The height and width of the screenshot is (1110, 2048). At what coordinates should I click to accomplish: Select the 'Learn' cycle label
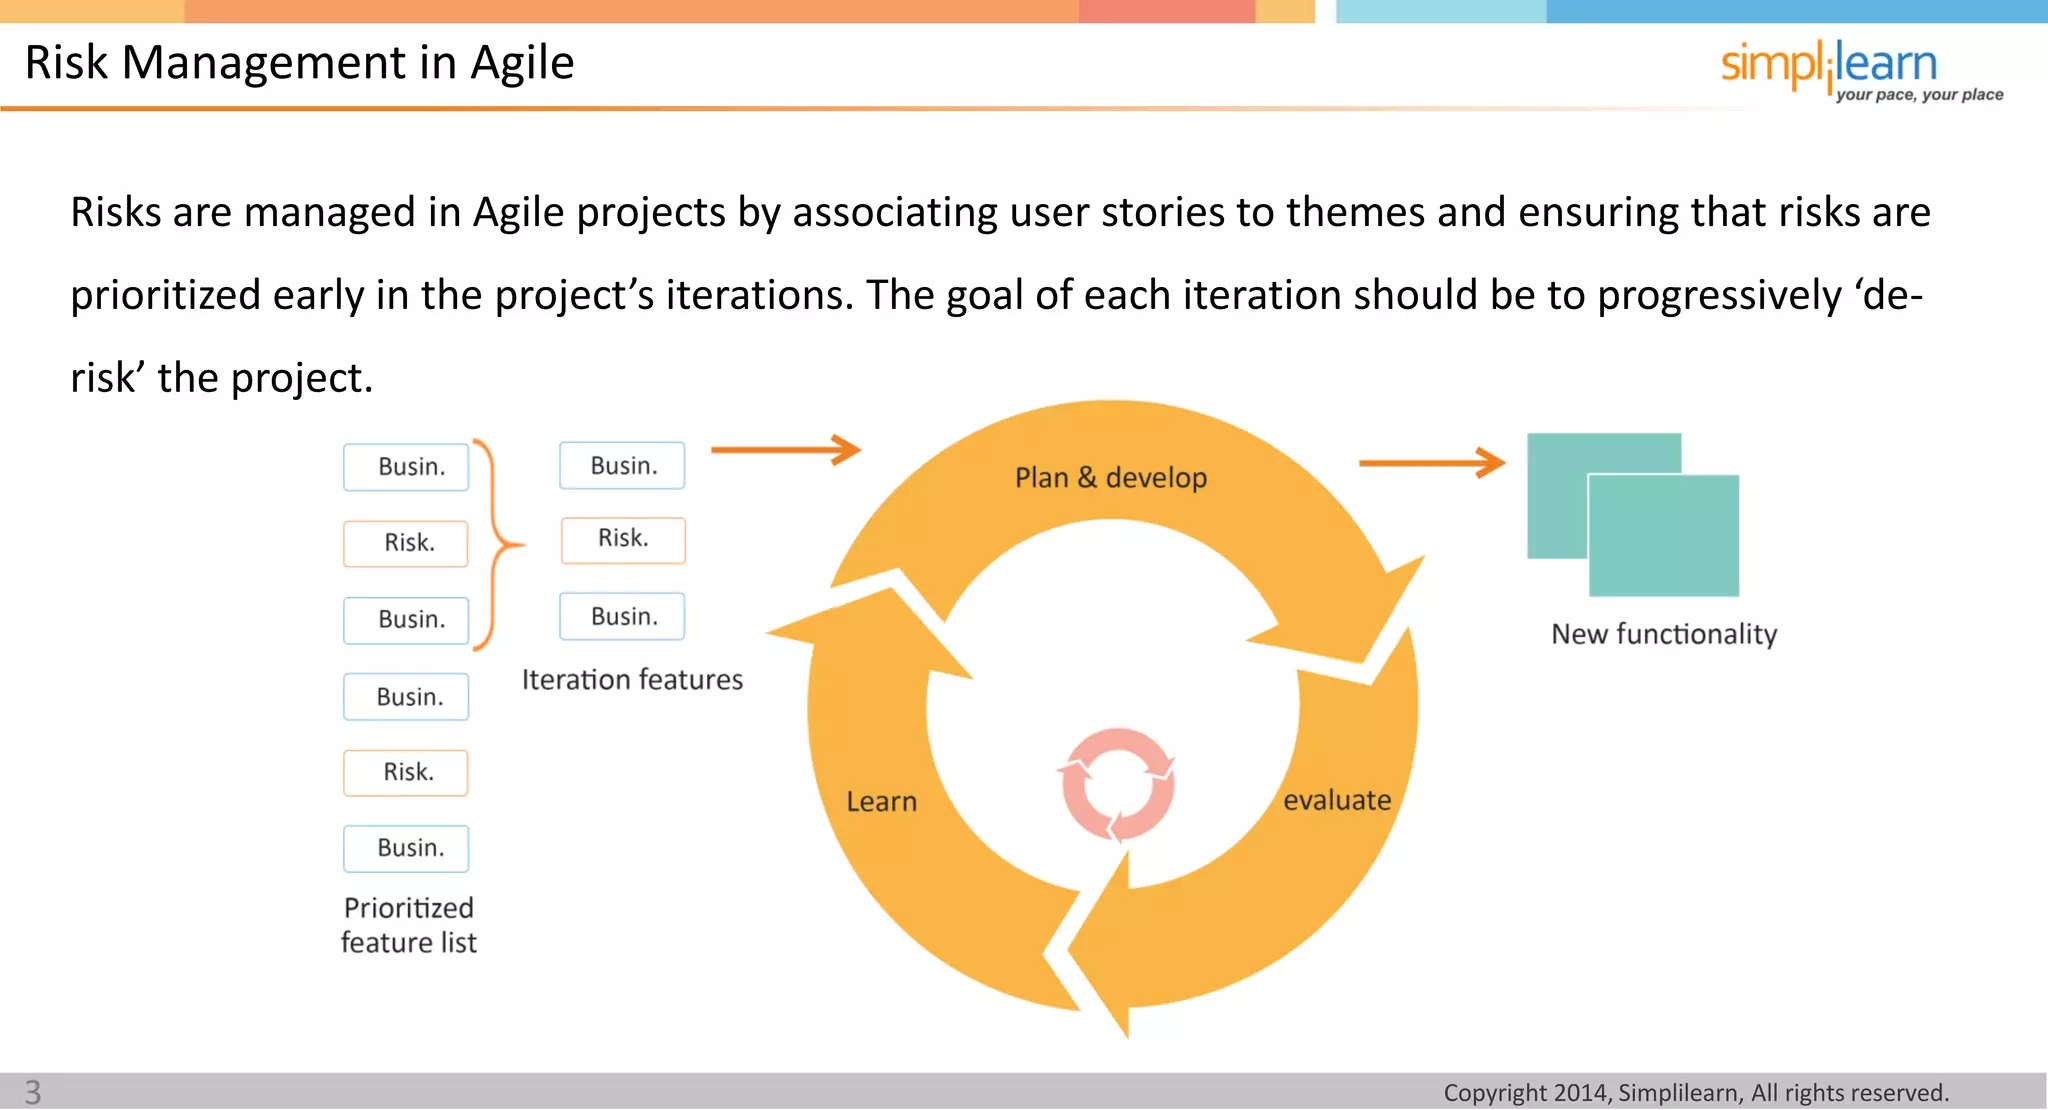click(881, 801)
